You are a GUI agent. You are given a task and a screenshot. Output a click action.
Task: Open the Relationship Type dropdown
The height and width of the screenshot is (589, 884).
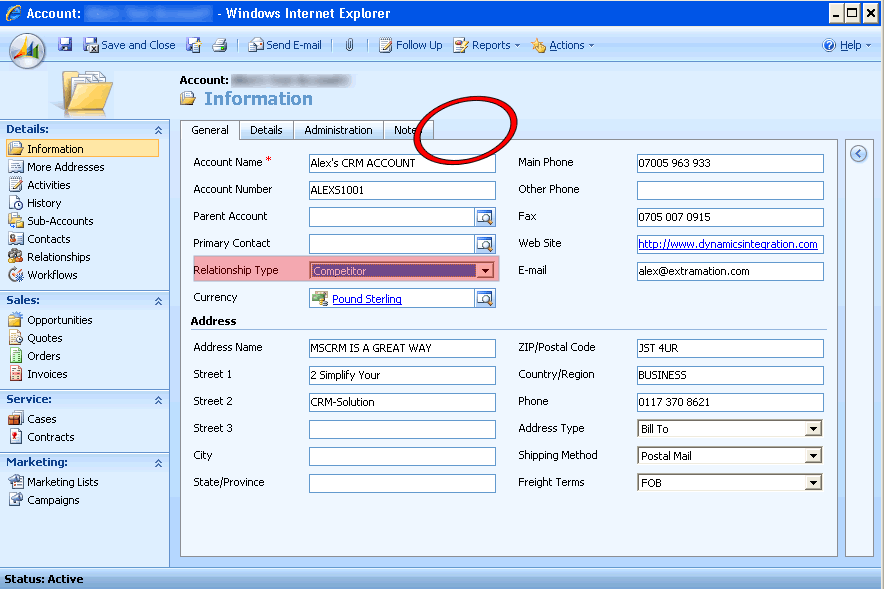(x=485, y=271)
